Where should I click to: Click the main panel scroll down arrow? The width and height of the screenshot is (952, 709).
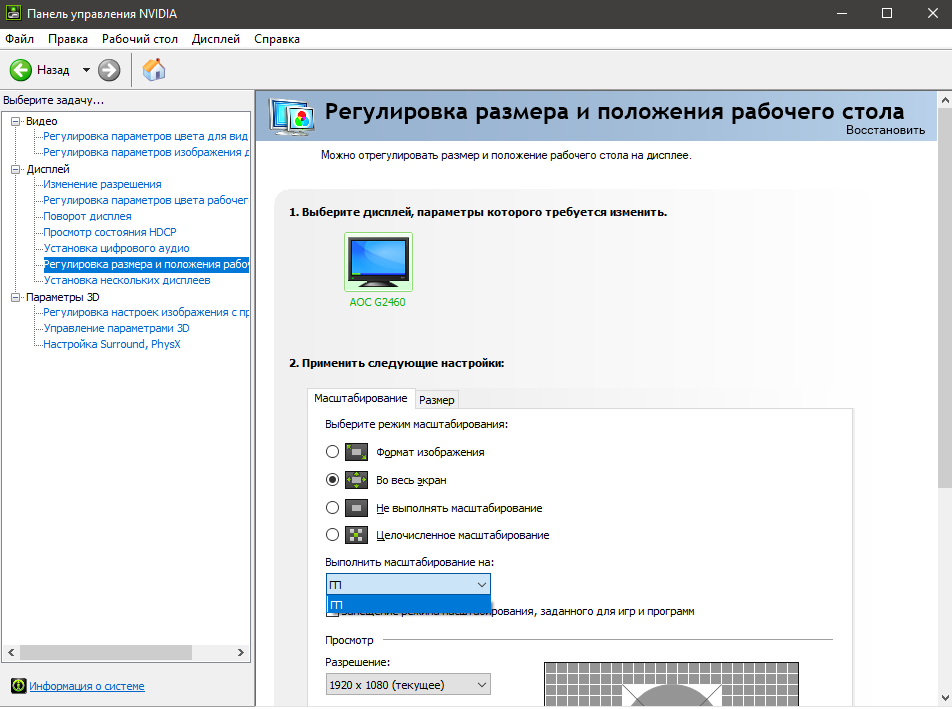tap(945, 698)
